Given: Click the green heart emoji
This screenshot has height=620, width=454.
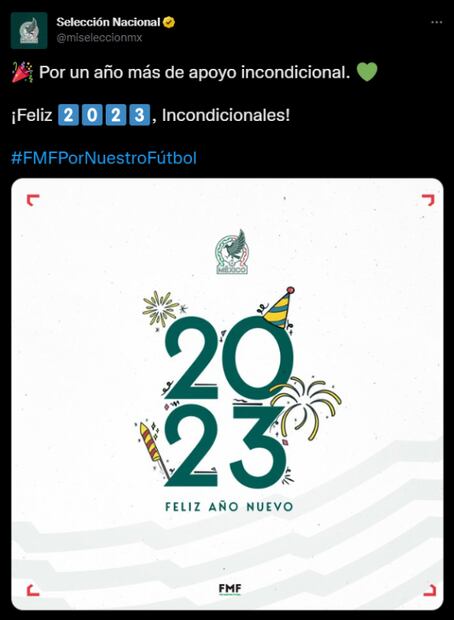Looking at the screenshot, I should point(367,72).
